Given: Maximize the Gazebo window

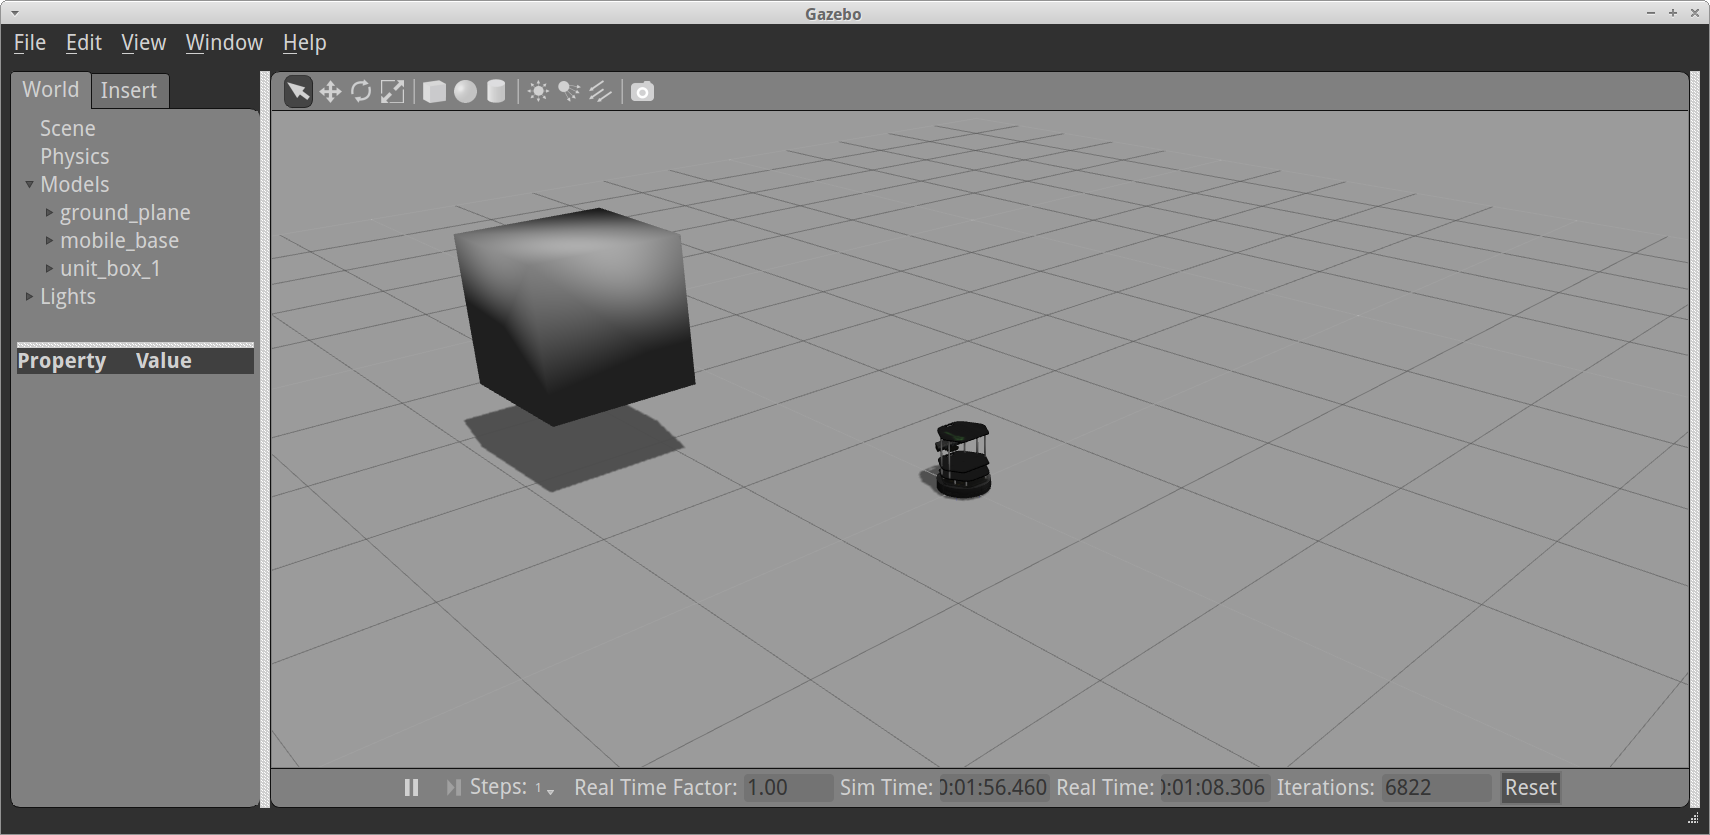Looking at the screenshot, I should coord(1673,13).
